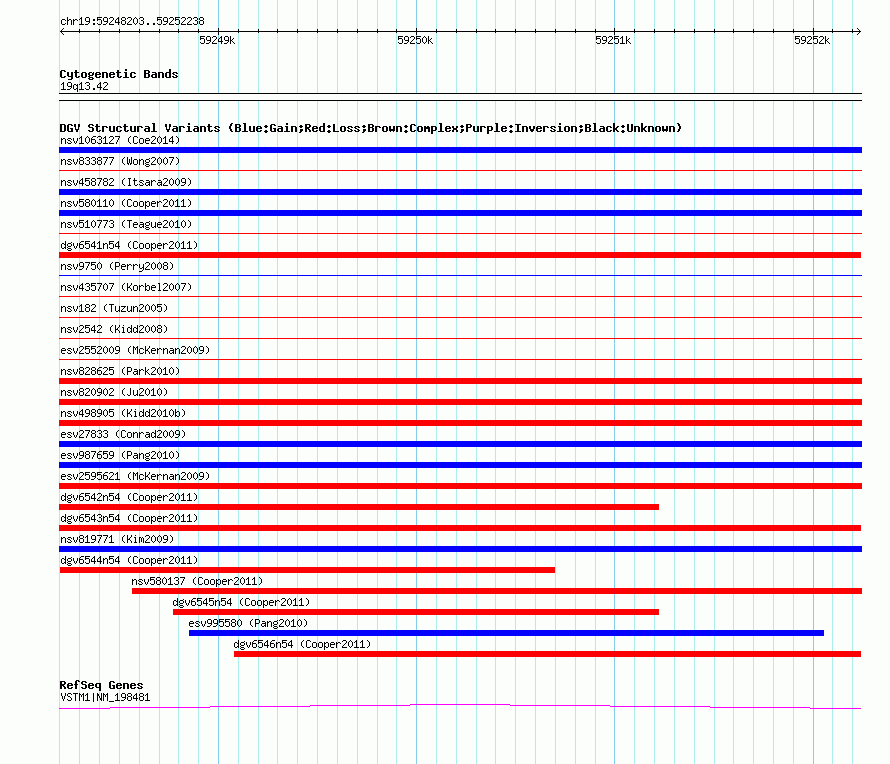Open nsv819771 (Kim2009) variant
The width and height of the screenshot is (890, 764).
(117, 539)
